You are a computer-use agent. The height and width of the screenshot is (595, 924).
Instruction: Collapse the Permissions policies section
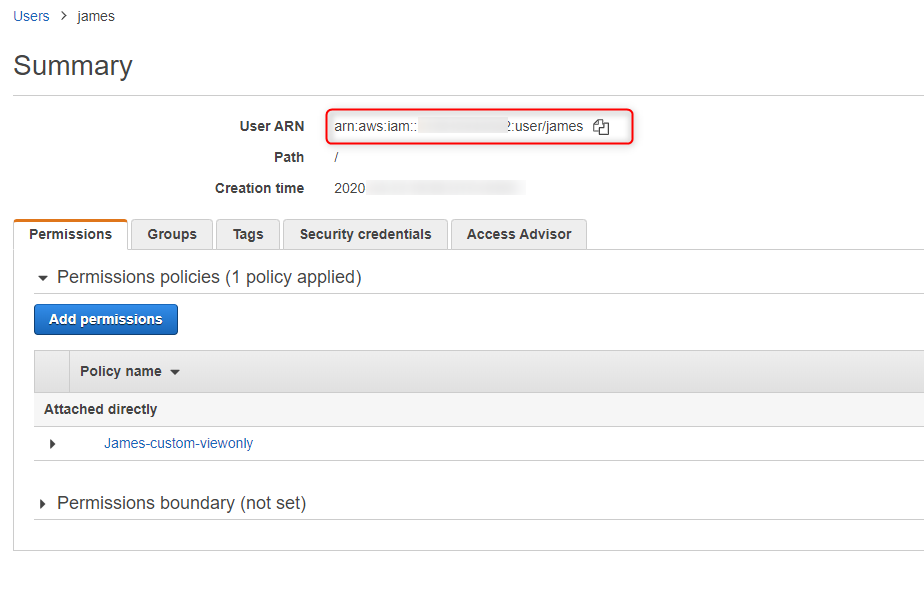[43, 278]
